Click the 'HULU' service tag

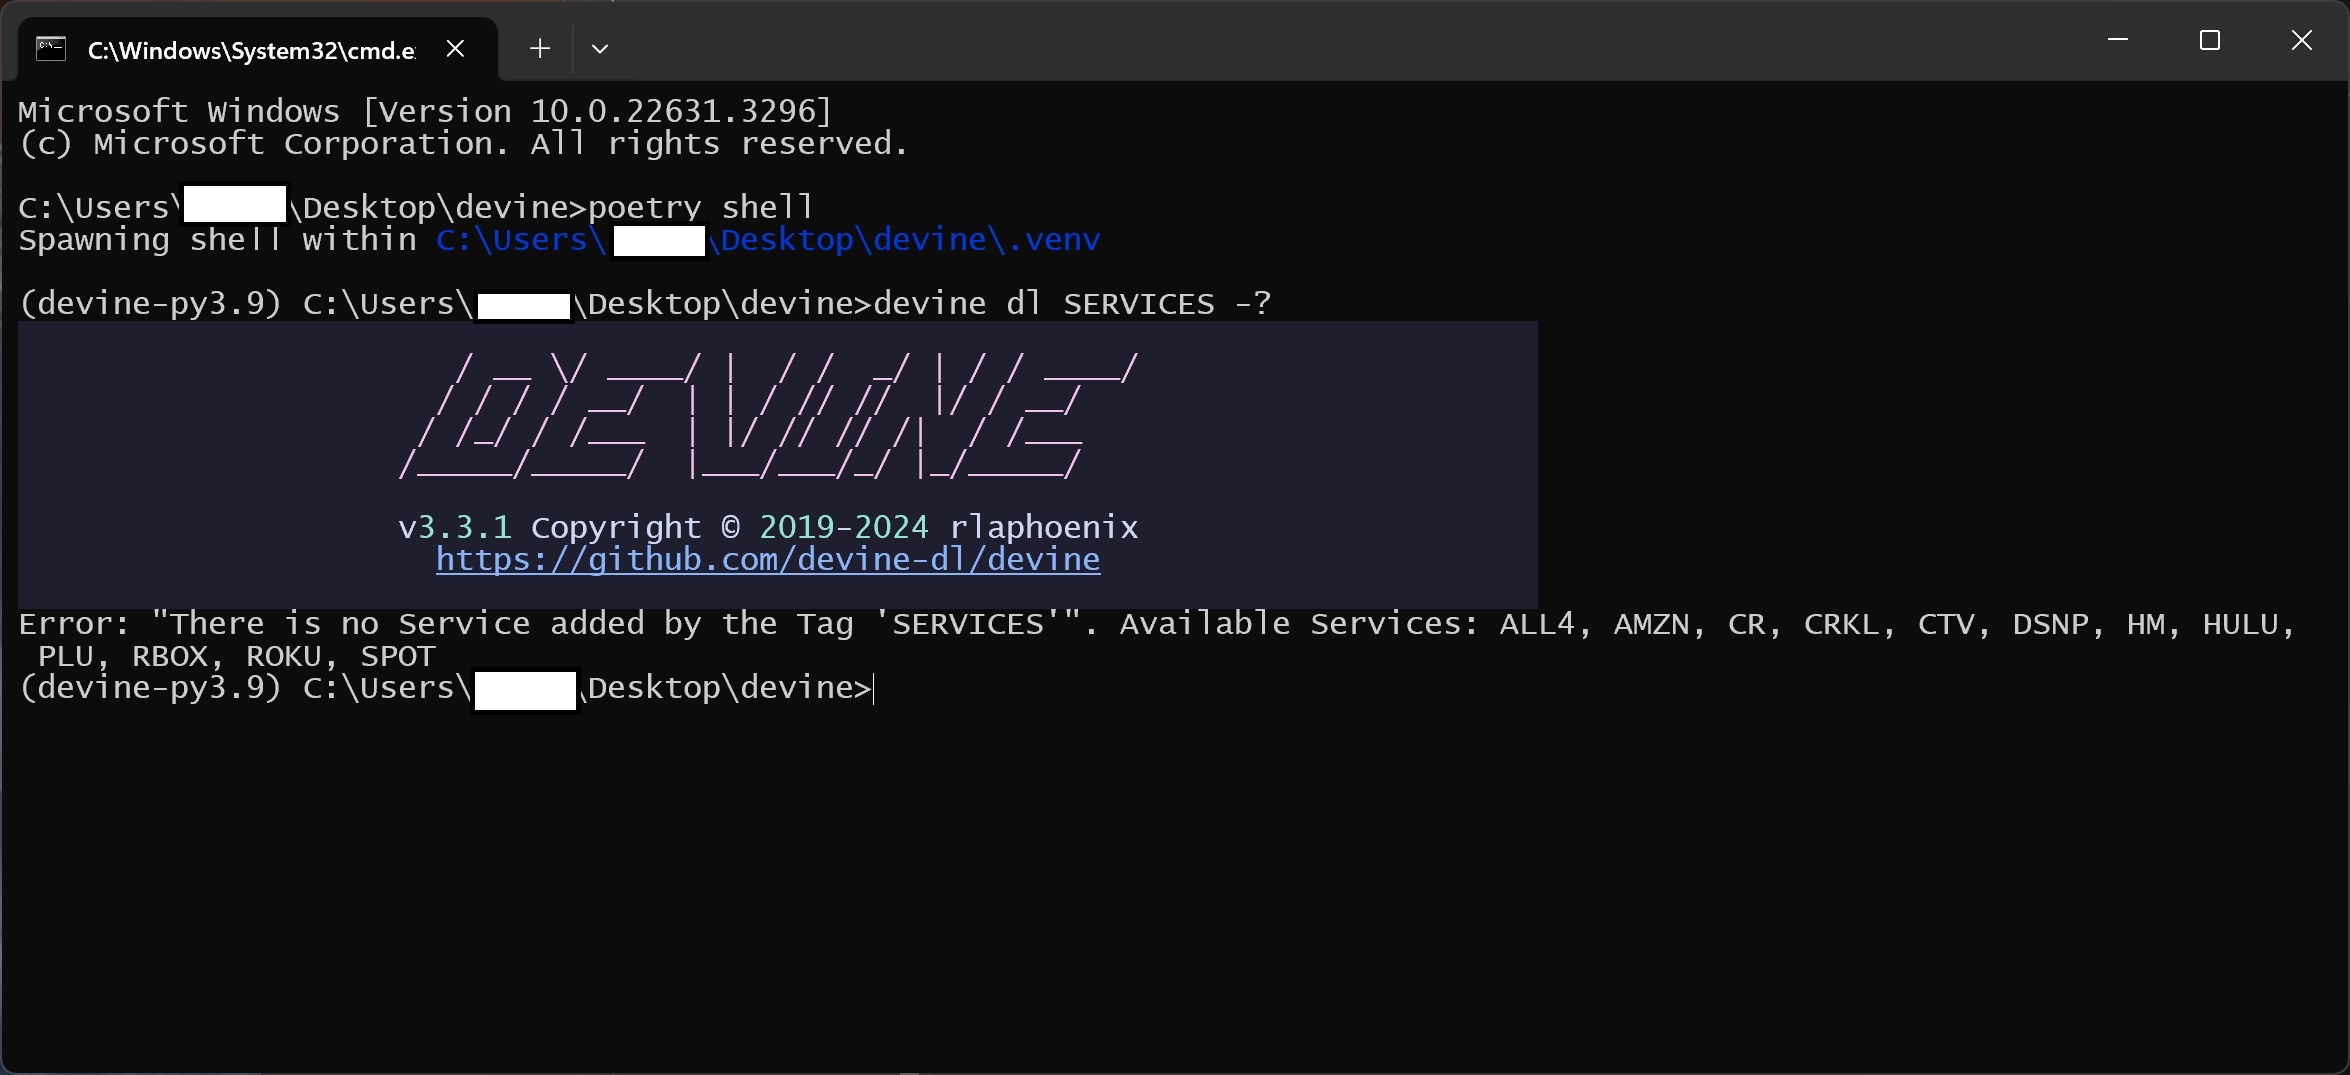click(x=2240, y=624)
